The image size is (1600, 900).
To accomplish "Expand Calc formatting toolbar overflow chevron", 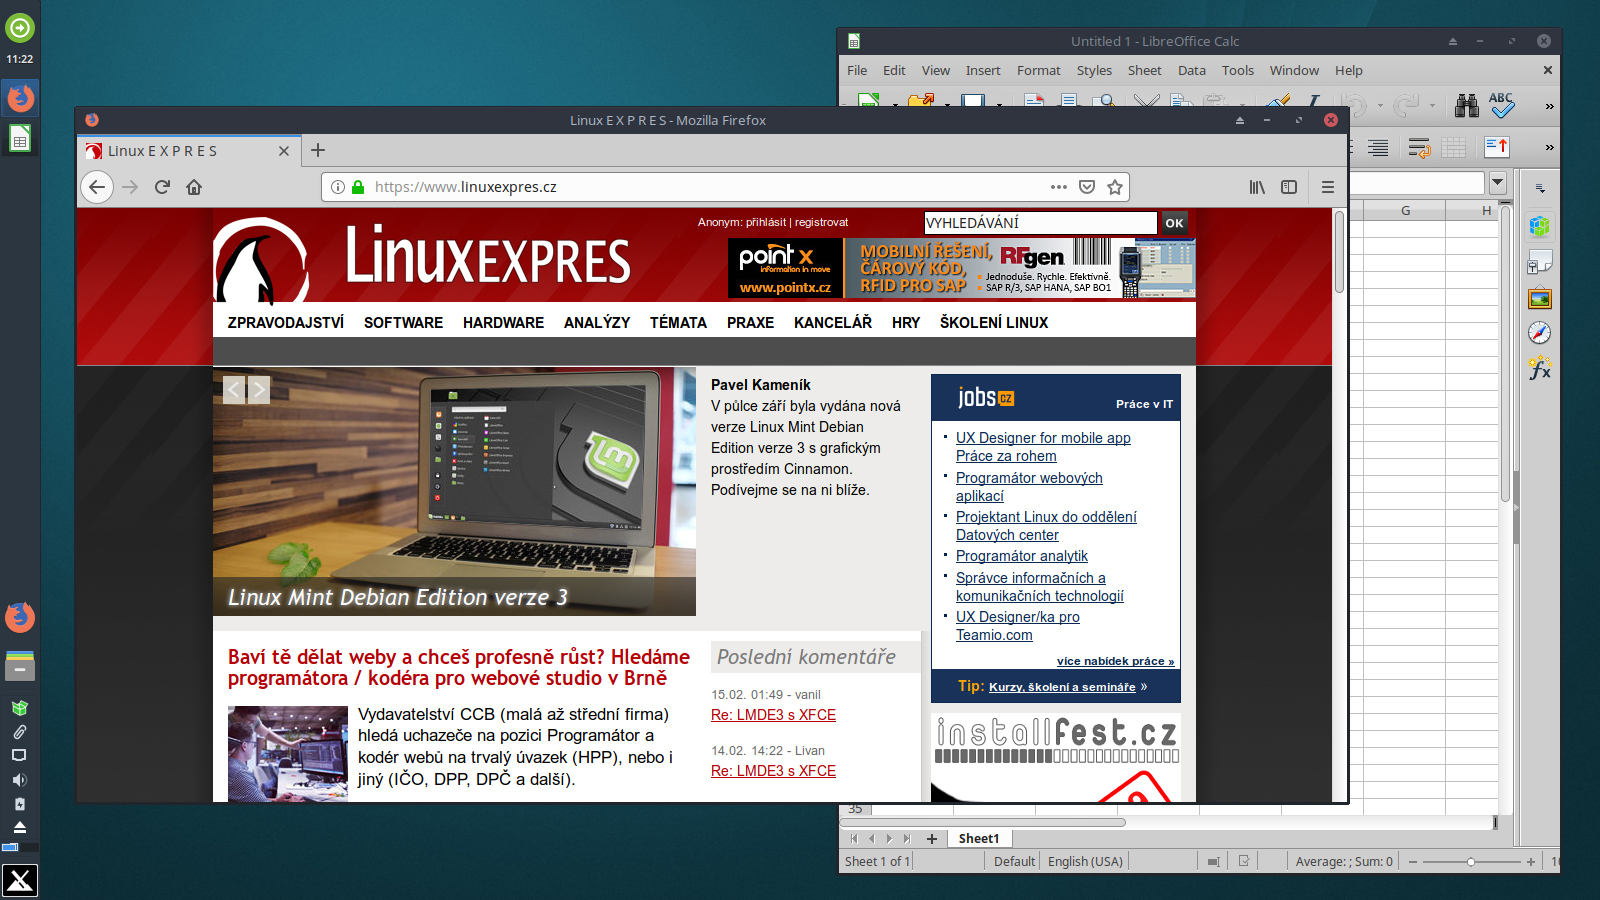I will [x=1549, y=147].
